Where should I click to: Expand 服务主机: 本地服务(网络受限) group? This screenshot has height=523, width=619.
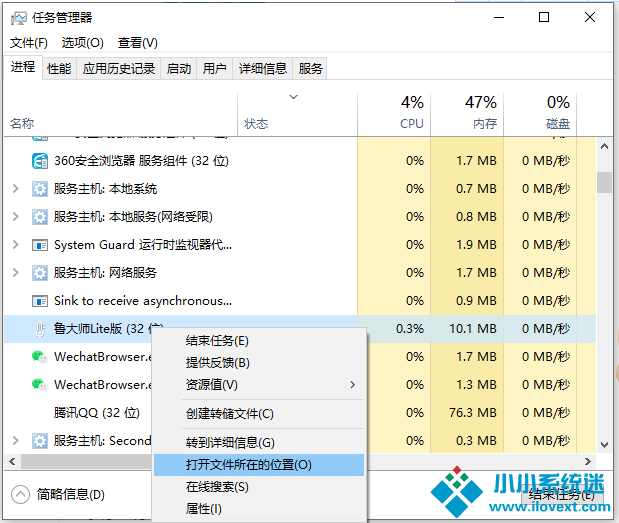(16, 217)
